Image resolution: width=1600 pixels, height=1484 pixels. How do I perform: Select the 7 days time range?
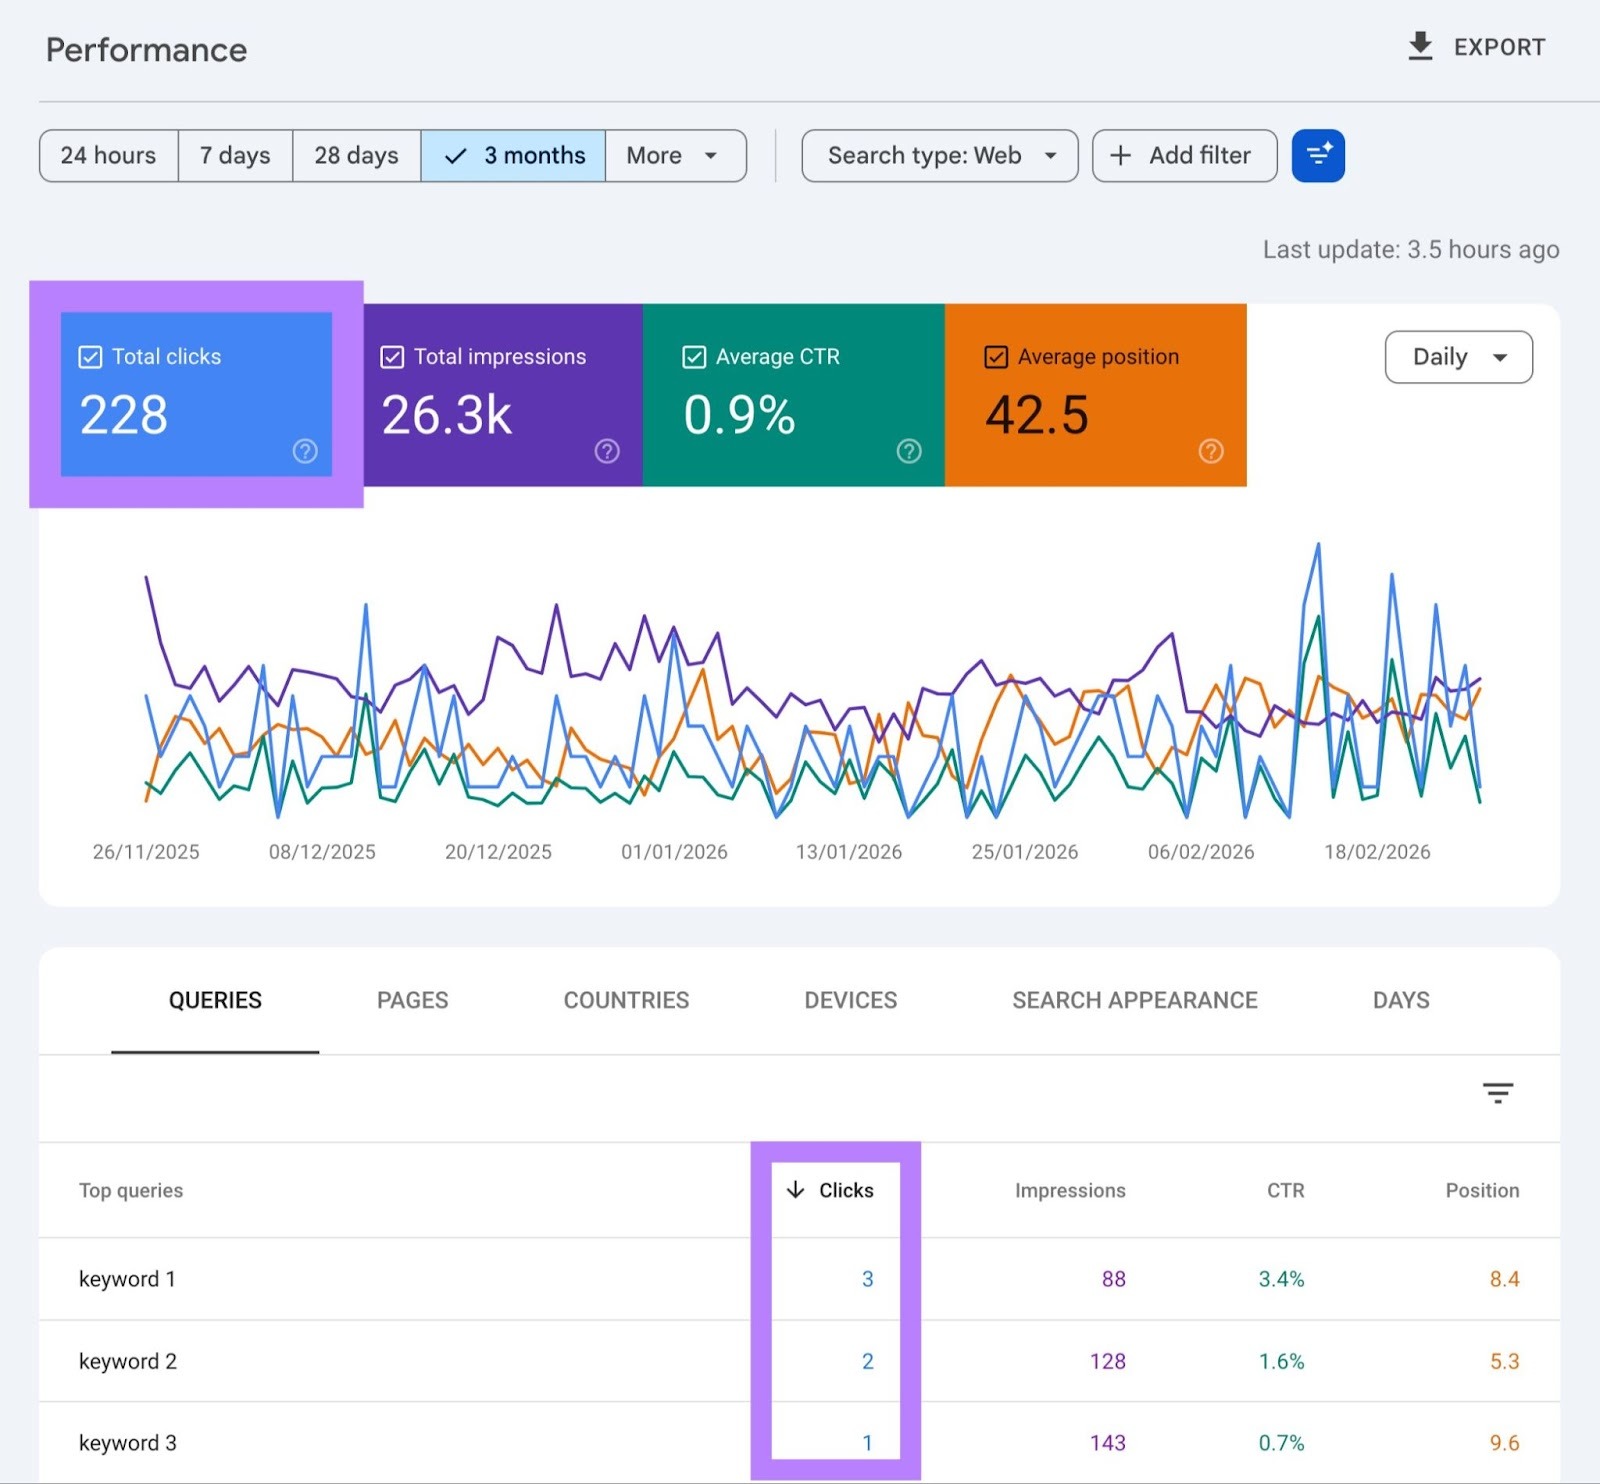pos(234,155)
